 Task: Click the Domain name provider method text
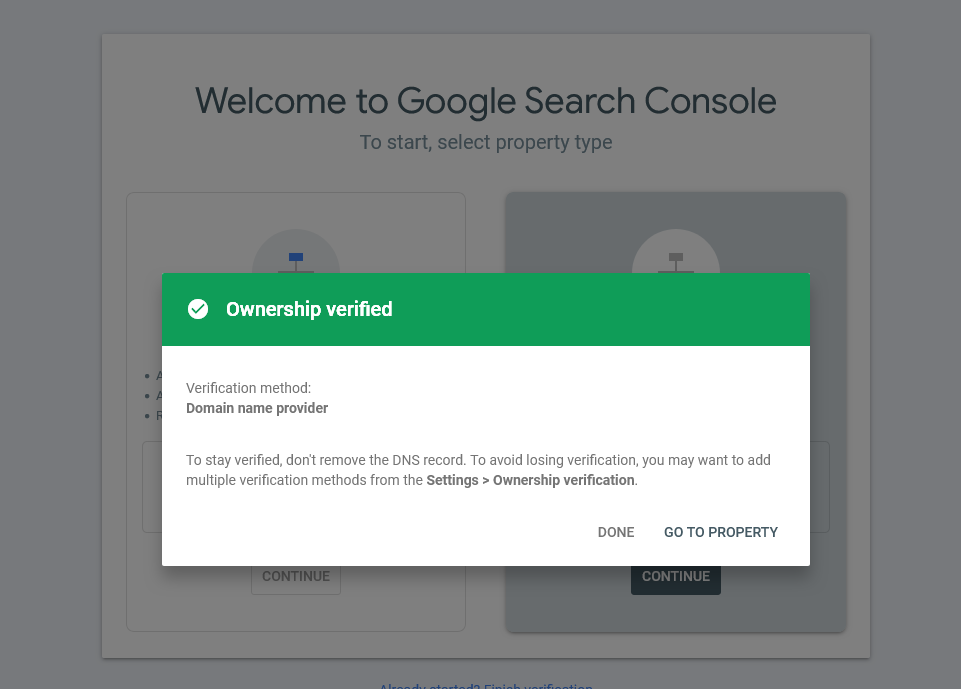tap(257, 408)
